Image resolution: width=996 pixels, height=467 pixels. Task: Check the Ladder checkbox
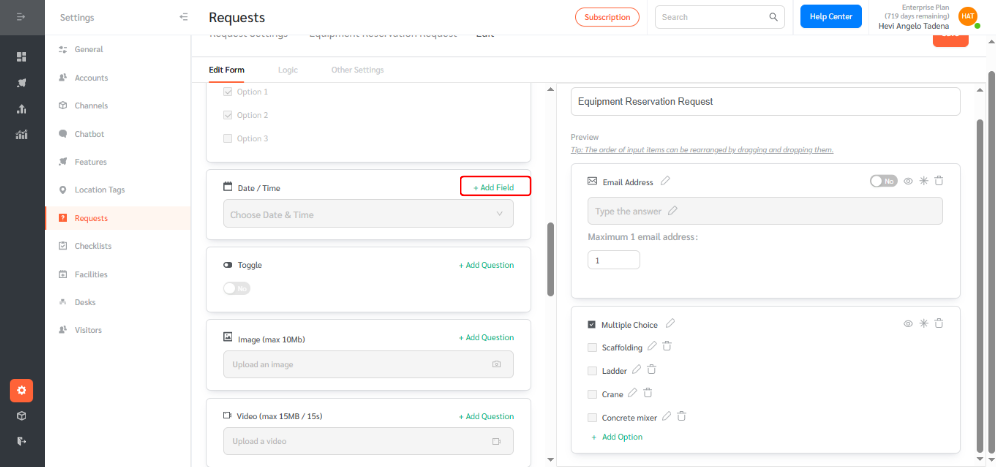point(592,371)
